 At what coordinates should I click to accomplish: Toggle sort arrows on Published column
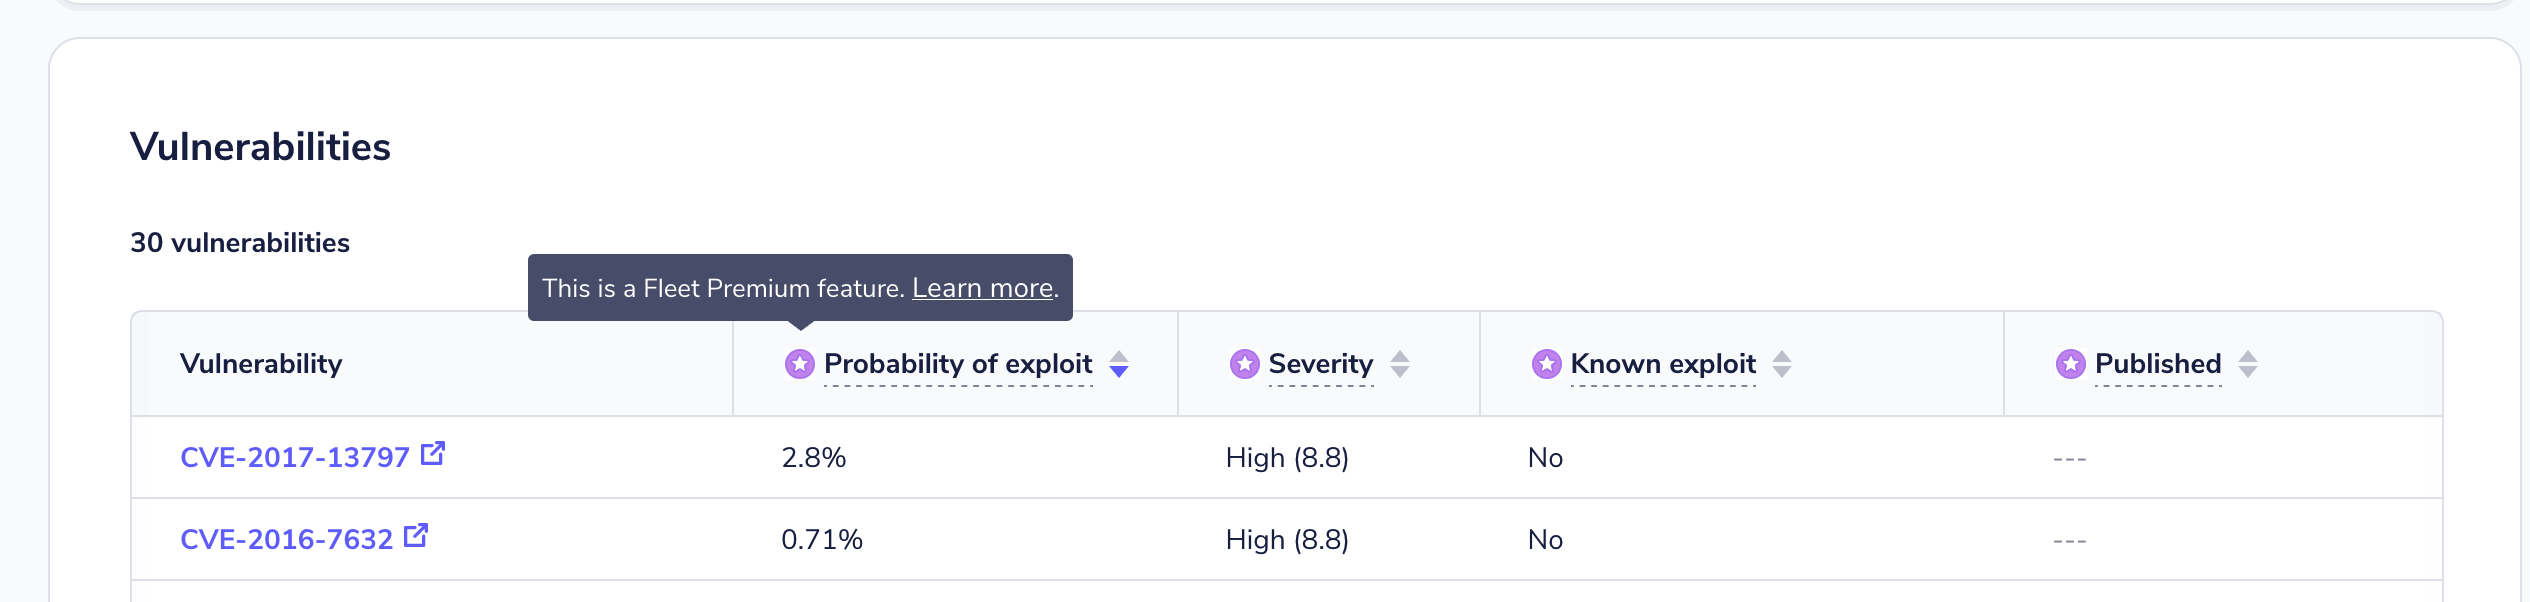(x=2248, y=364)
